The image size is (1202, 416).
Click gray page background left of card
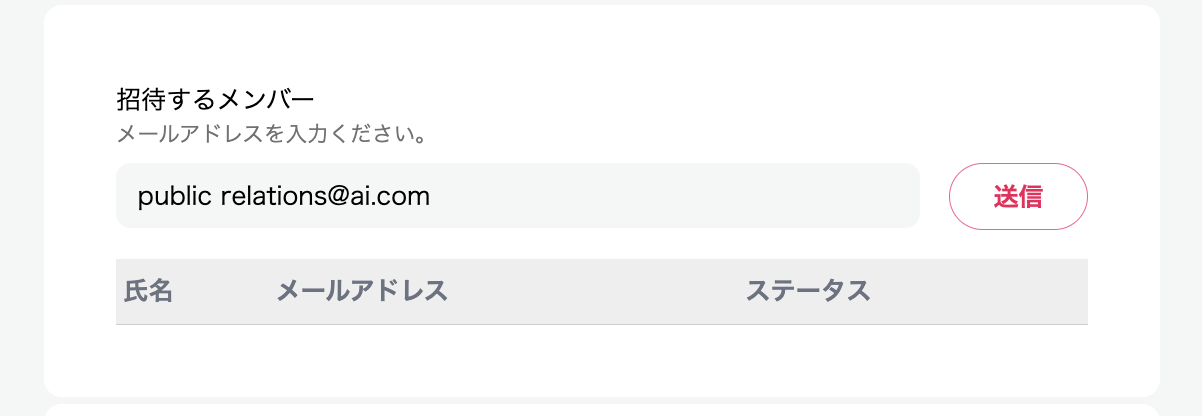click(x=20, y=200)
